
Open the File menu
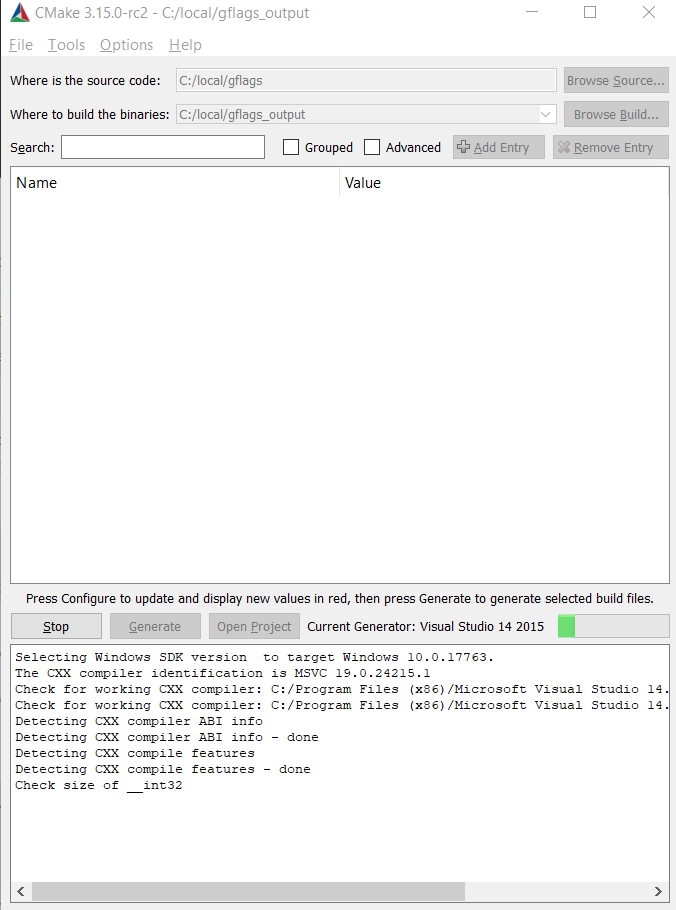(21, 45)
